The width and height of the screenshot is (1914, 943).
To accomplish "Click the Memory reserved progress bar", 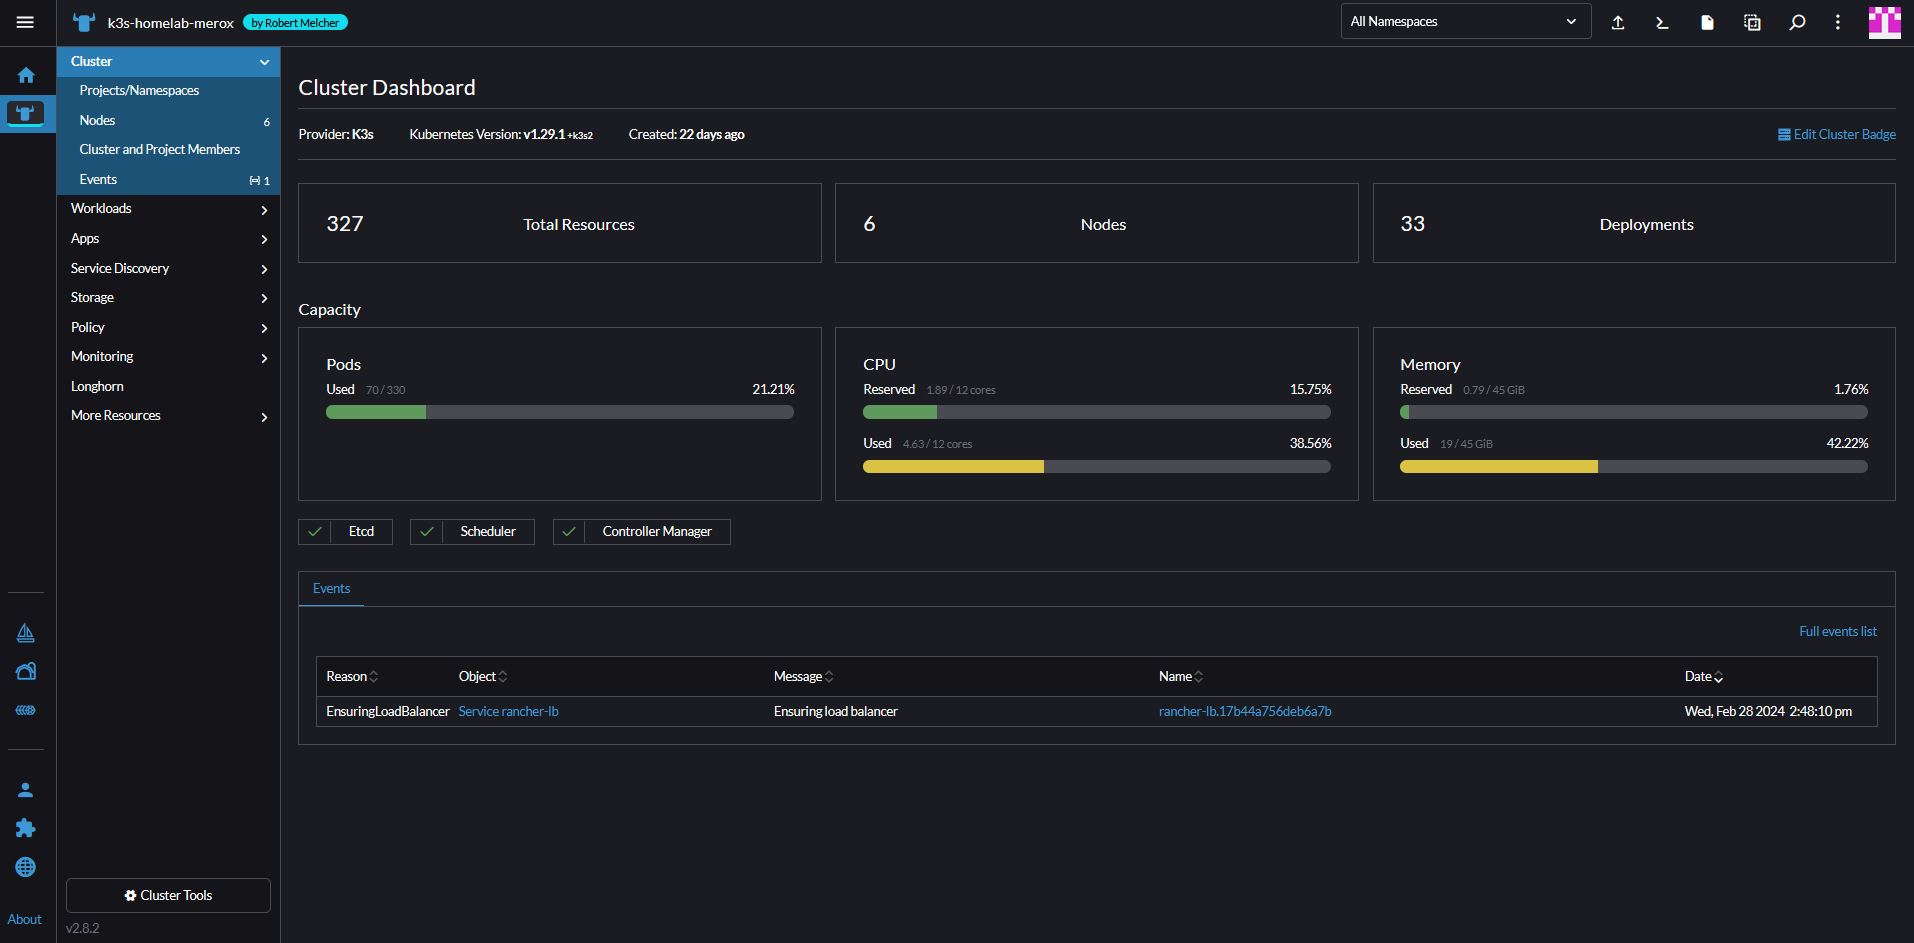I will pyautogui.click(x=1633, y=412).
